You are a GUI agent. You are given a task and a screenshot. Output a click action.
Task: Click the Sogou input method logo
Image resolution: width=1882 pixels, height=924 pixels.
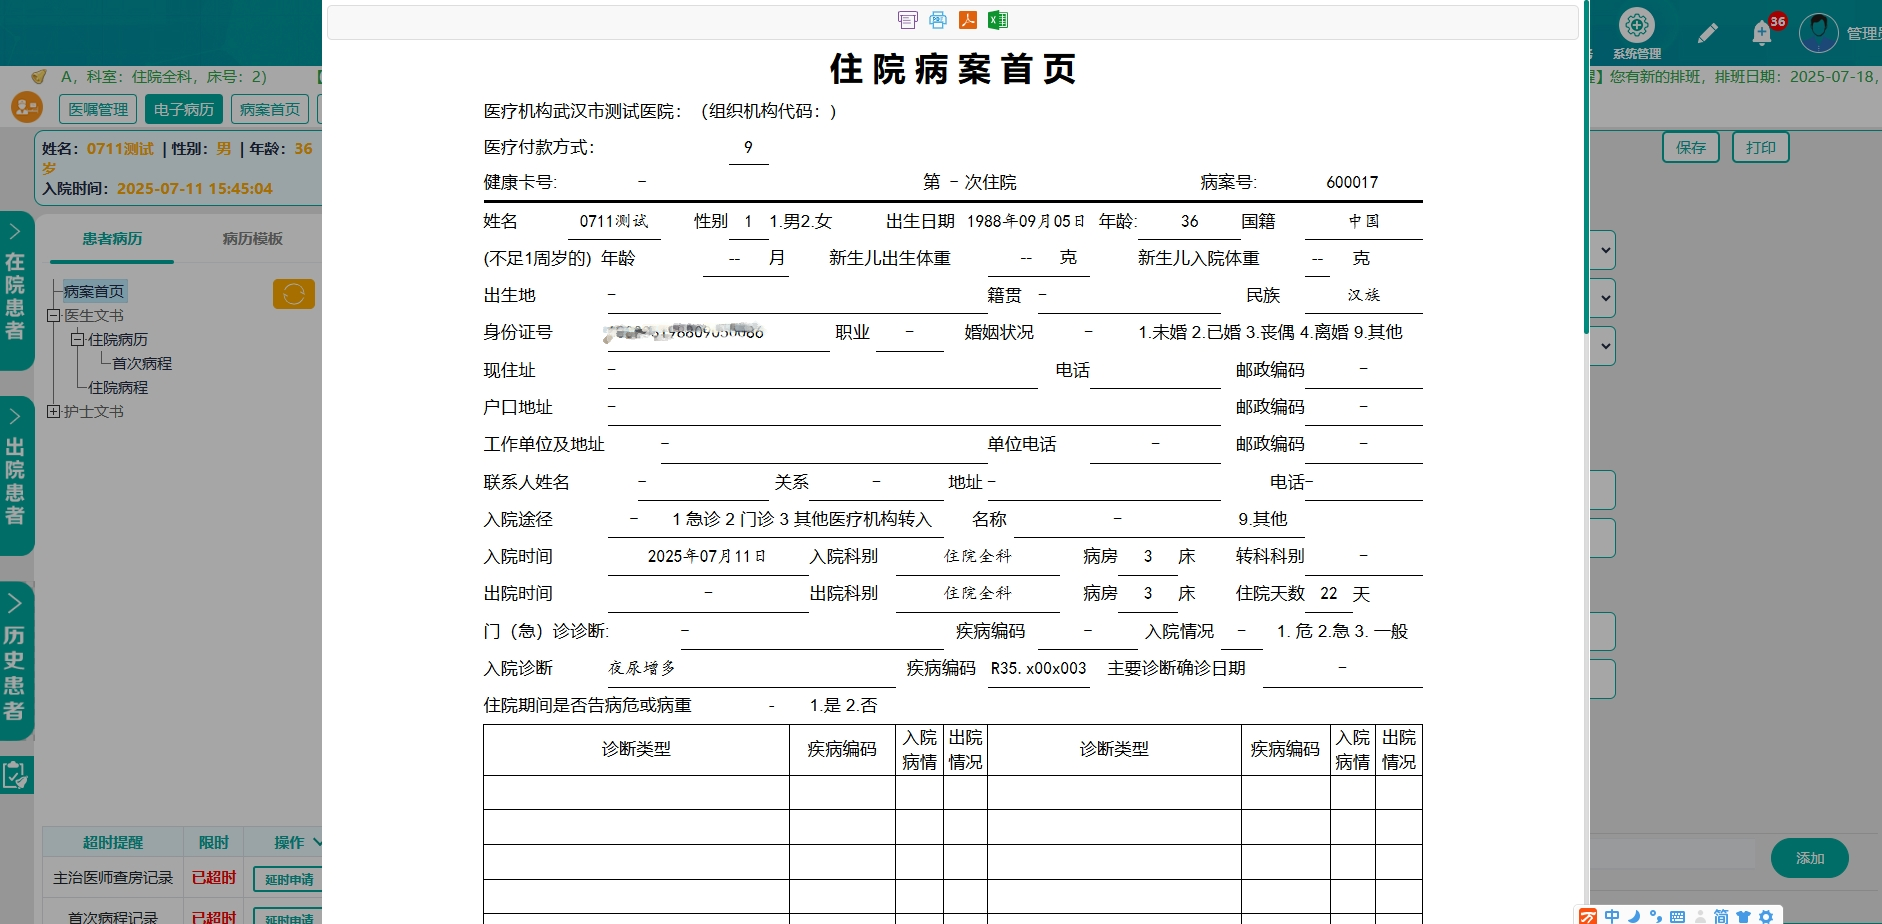click(1588, 916)
